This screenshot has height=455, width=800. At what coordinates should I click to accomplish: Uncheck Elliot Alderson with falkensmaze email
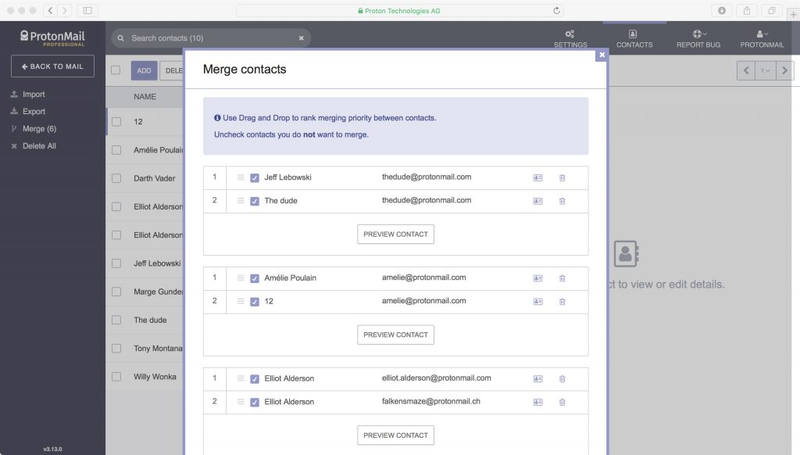[x=255, y=402]
